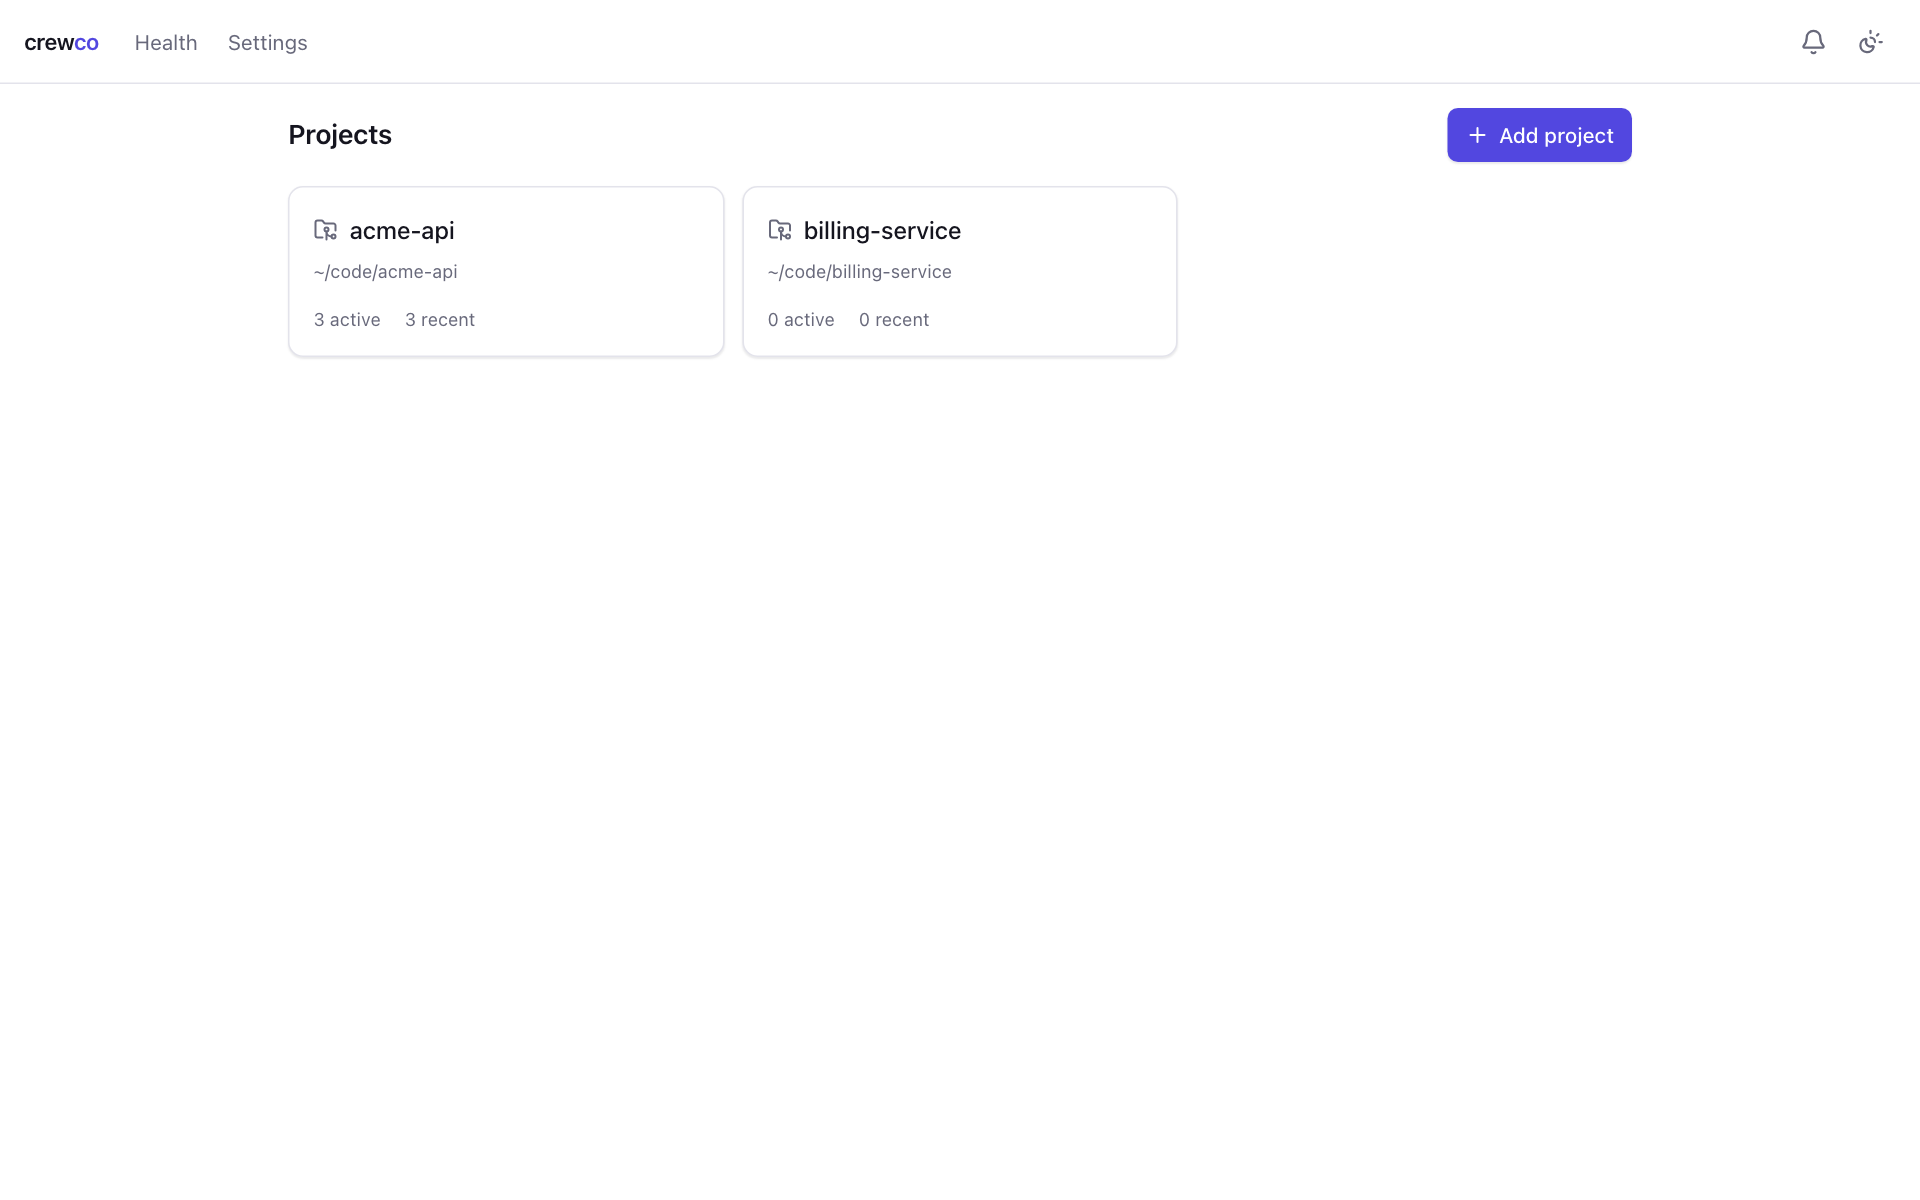1920x1200 pixels.
Task: Go to the crewco home logo
Action: 61,42
